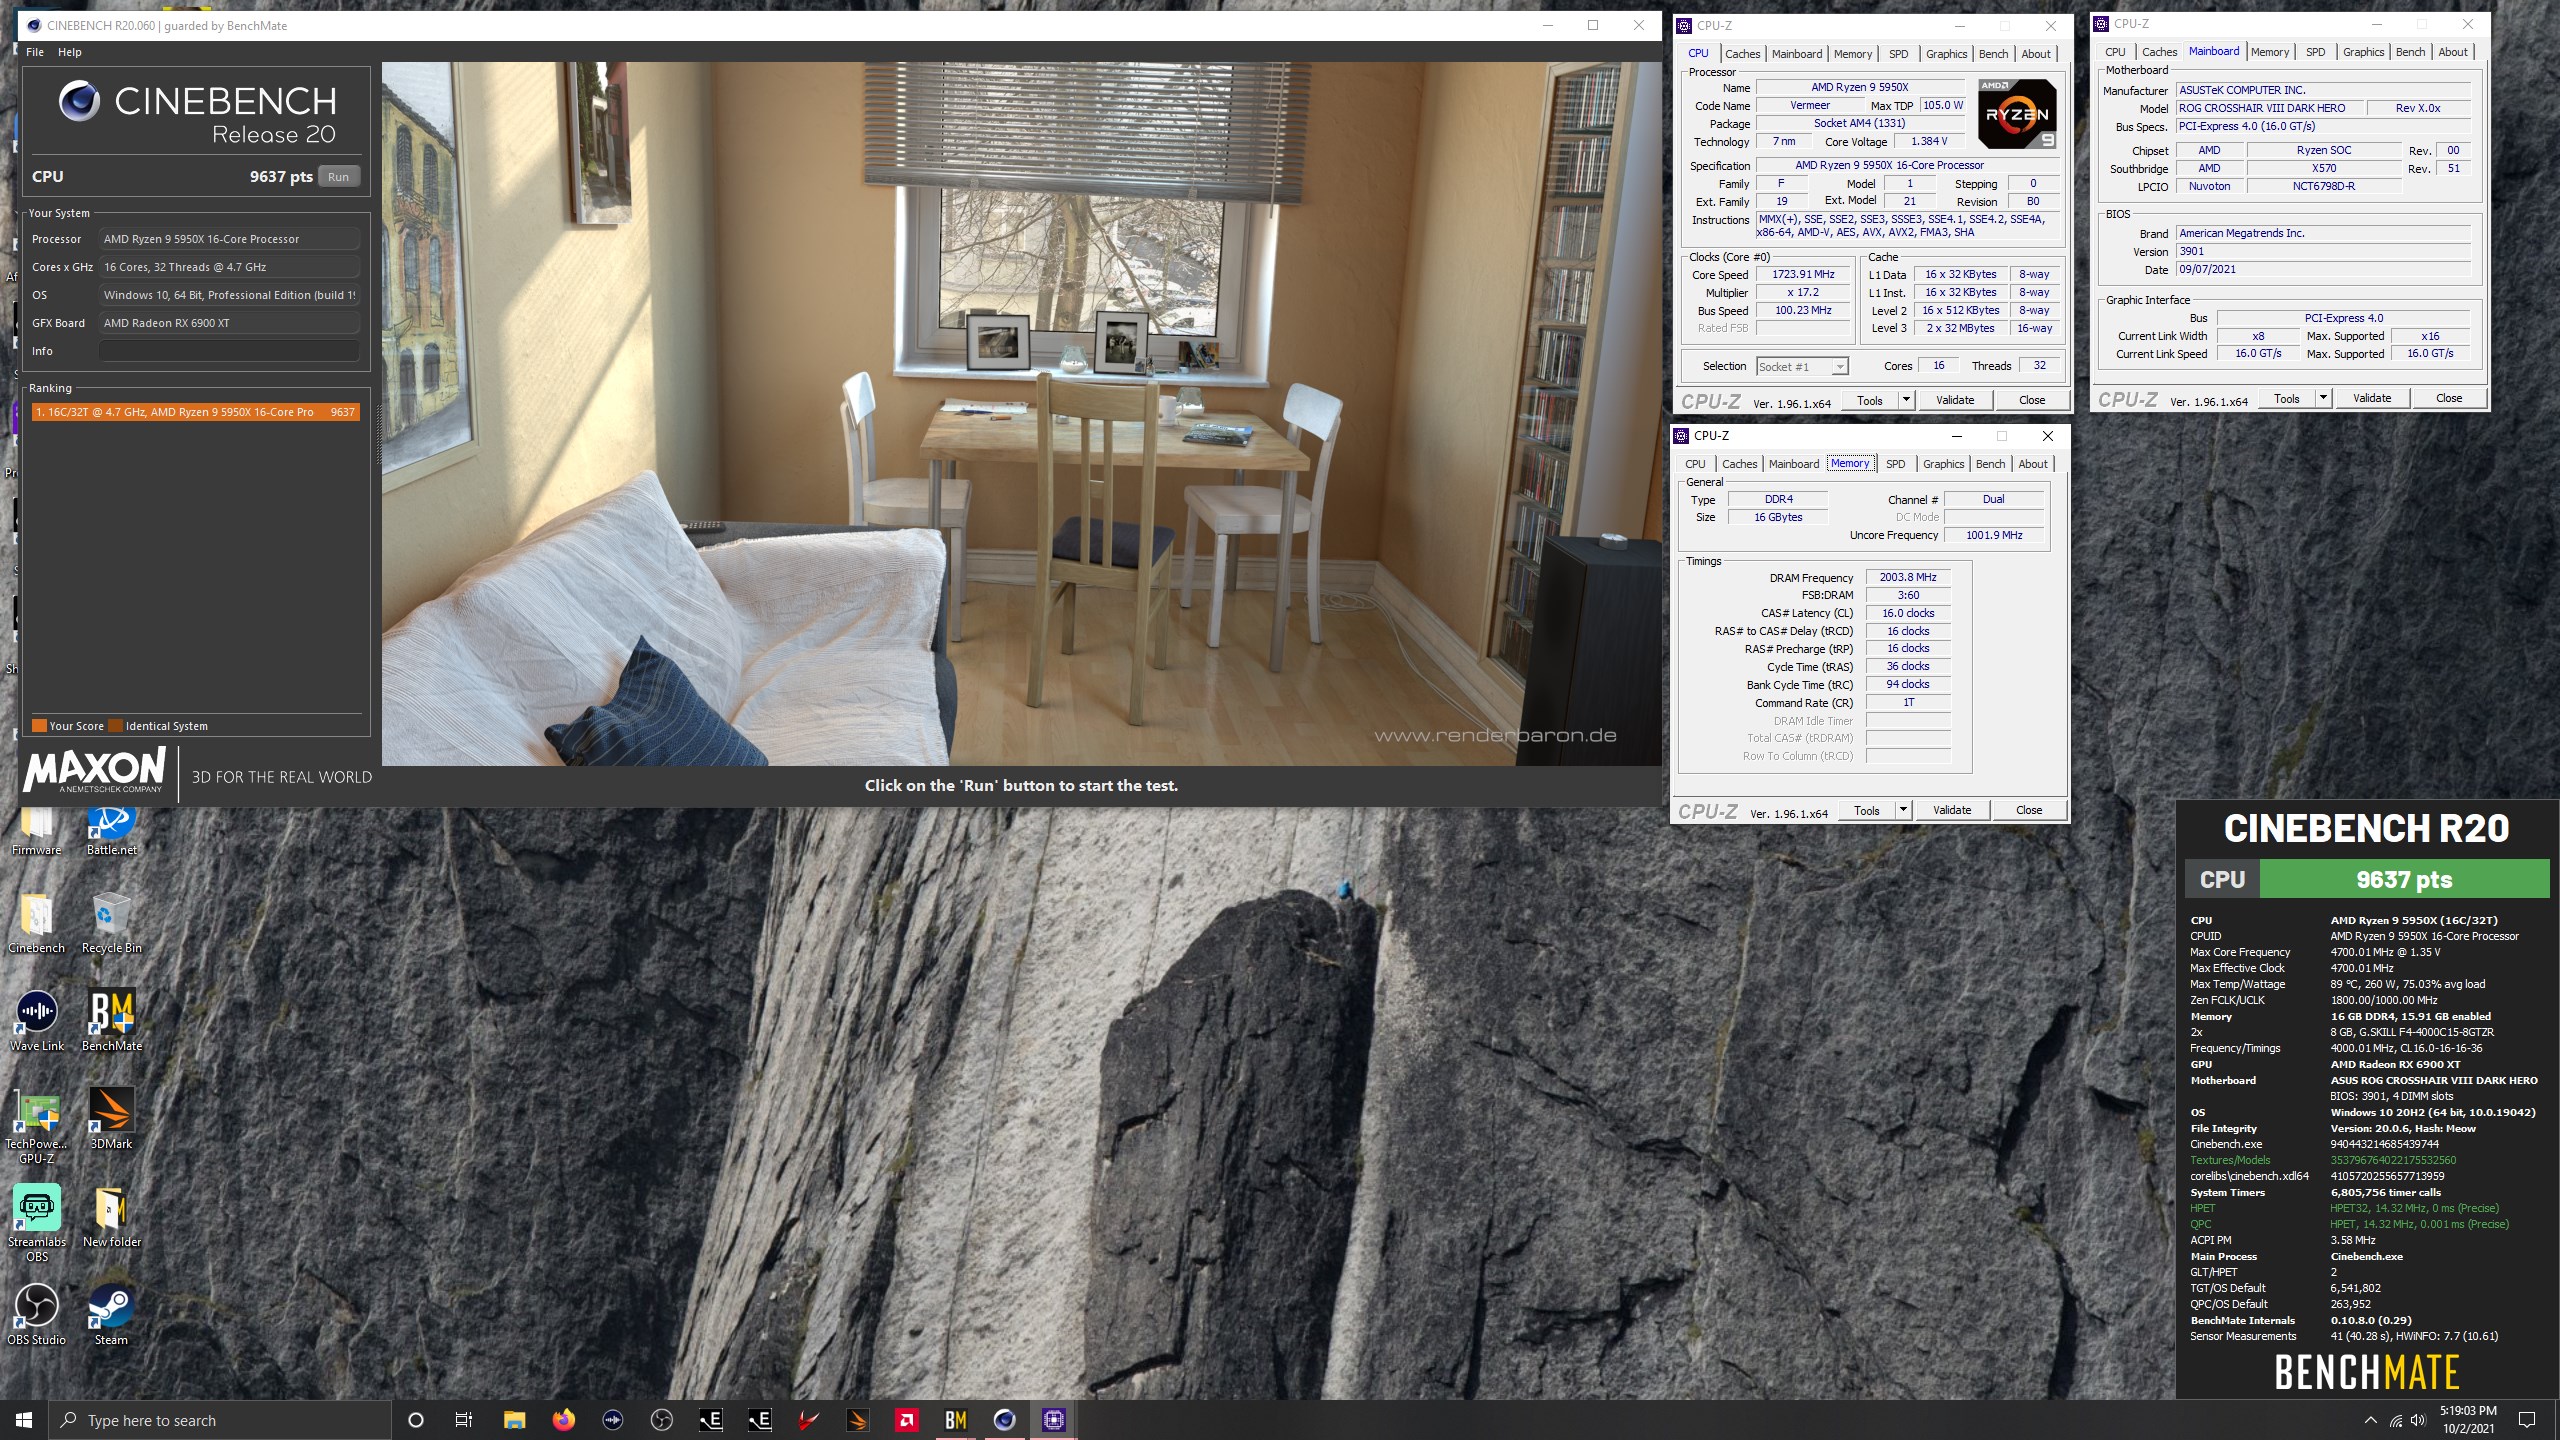Image resolution: width=2560 pixels, height=1440 pixels.
Task: Click Tools button in the Mainboard CPU-Z window
Action: tap(2286, 398)
